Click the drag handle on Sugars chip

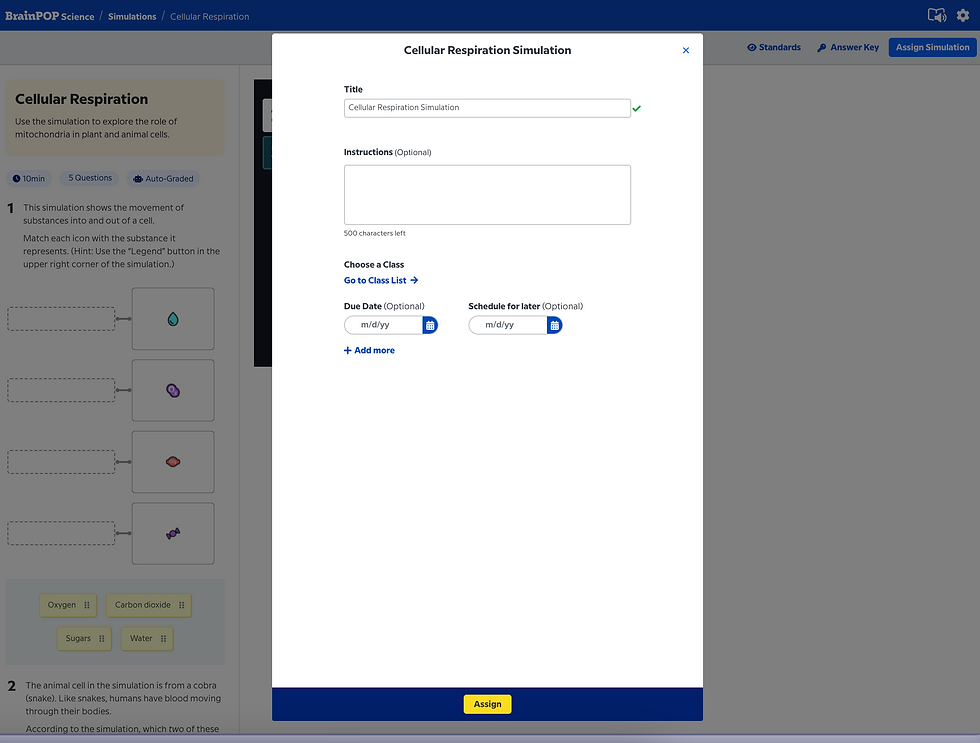tap(102, 639)
